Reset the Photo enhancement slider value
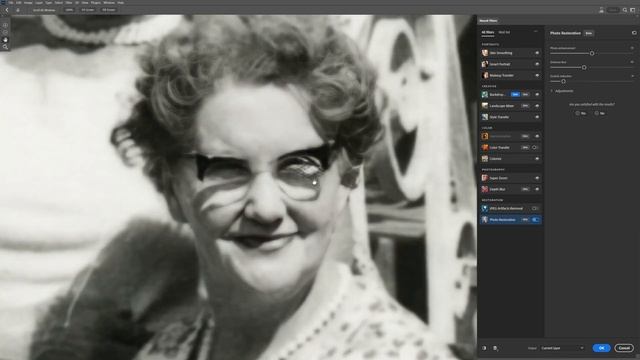The width and height of the screenshot is (640, 360). coord(632,48)
